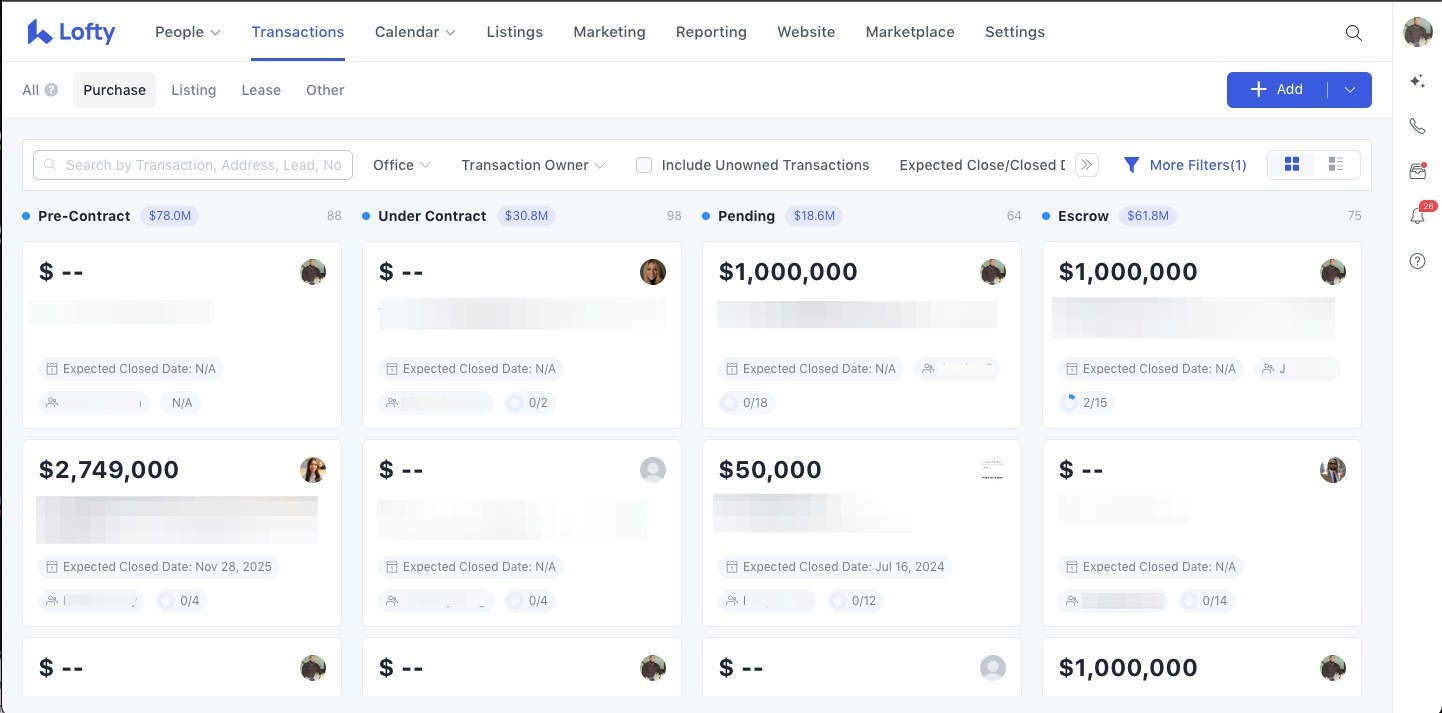Open the inbox icon with red dot
This screenshot has width=1442, height=713.
click(x=1417, y=171)
